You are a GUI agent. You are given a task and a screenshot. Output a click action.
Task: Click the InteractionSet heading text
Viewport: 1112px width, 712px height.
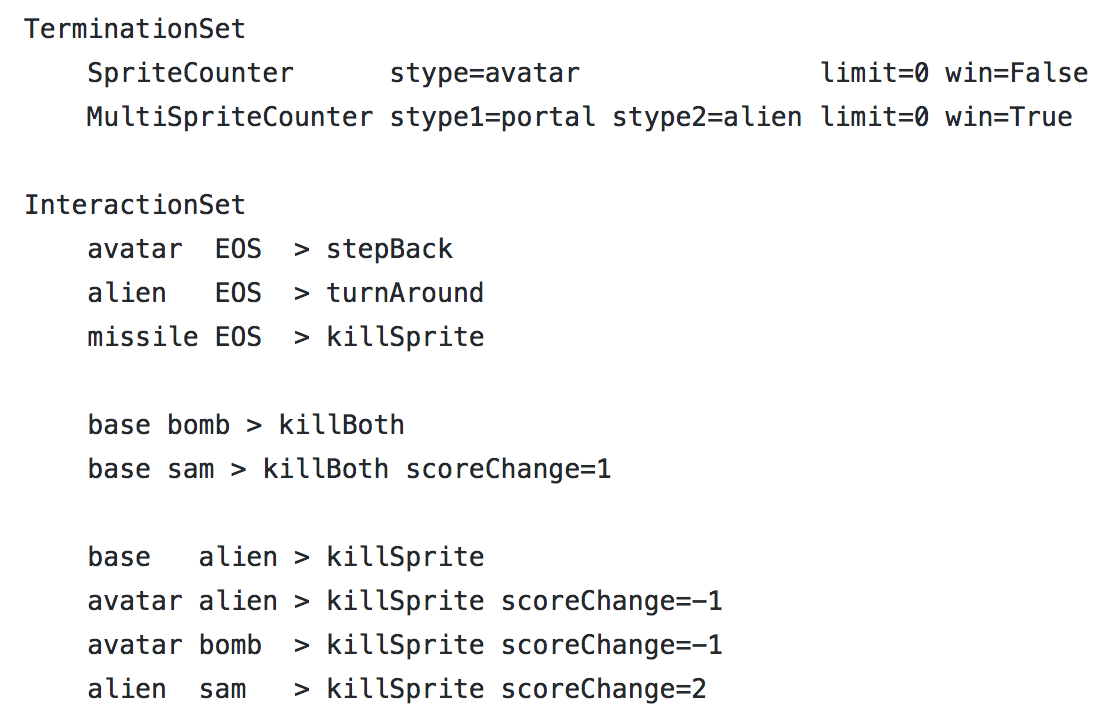[135, 205]
